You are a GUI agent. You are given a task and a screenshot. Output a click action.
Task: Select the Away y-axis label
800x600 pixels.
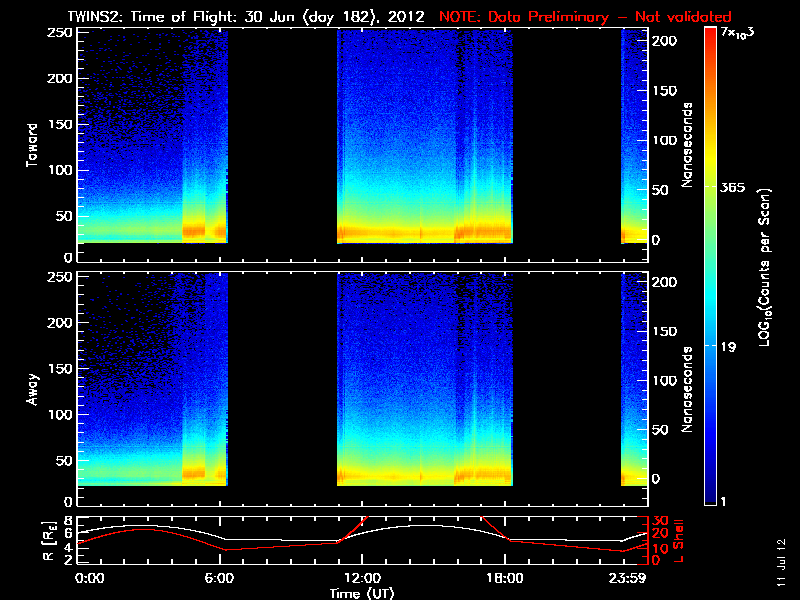pyautogui.click(x=32, y=388)
